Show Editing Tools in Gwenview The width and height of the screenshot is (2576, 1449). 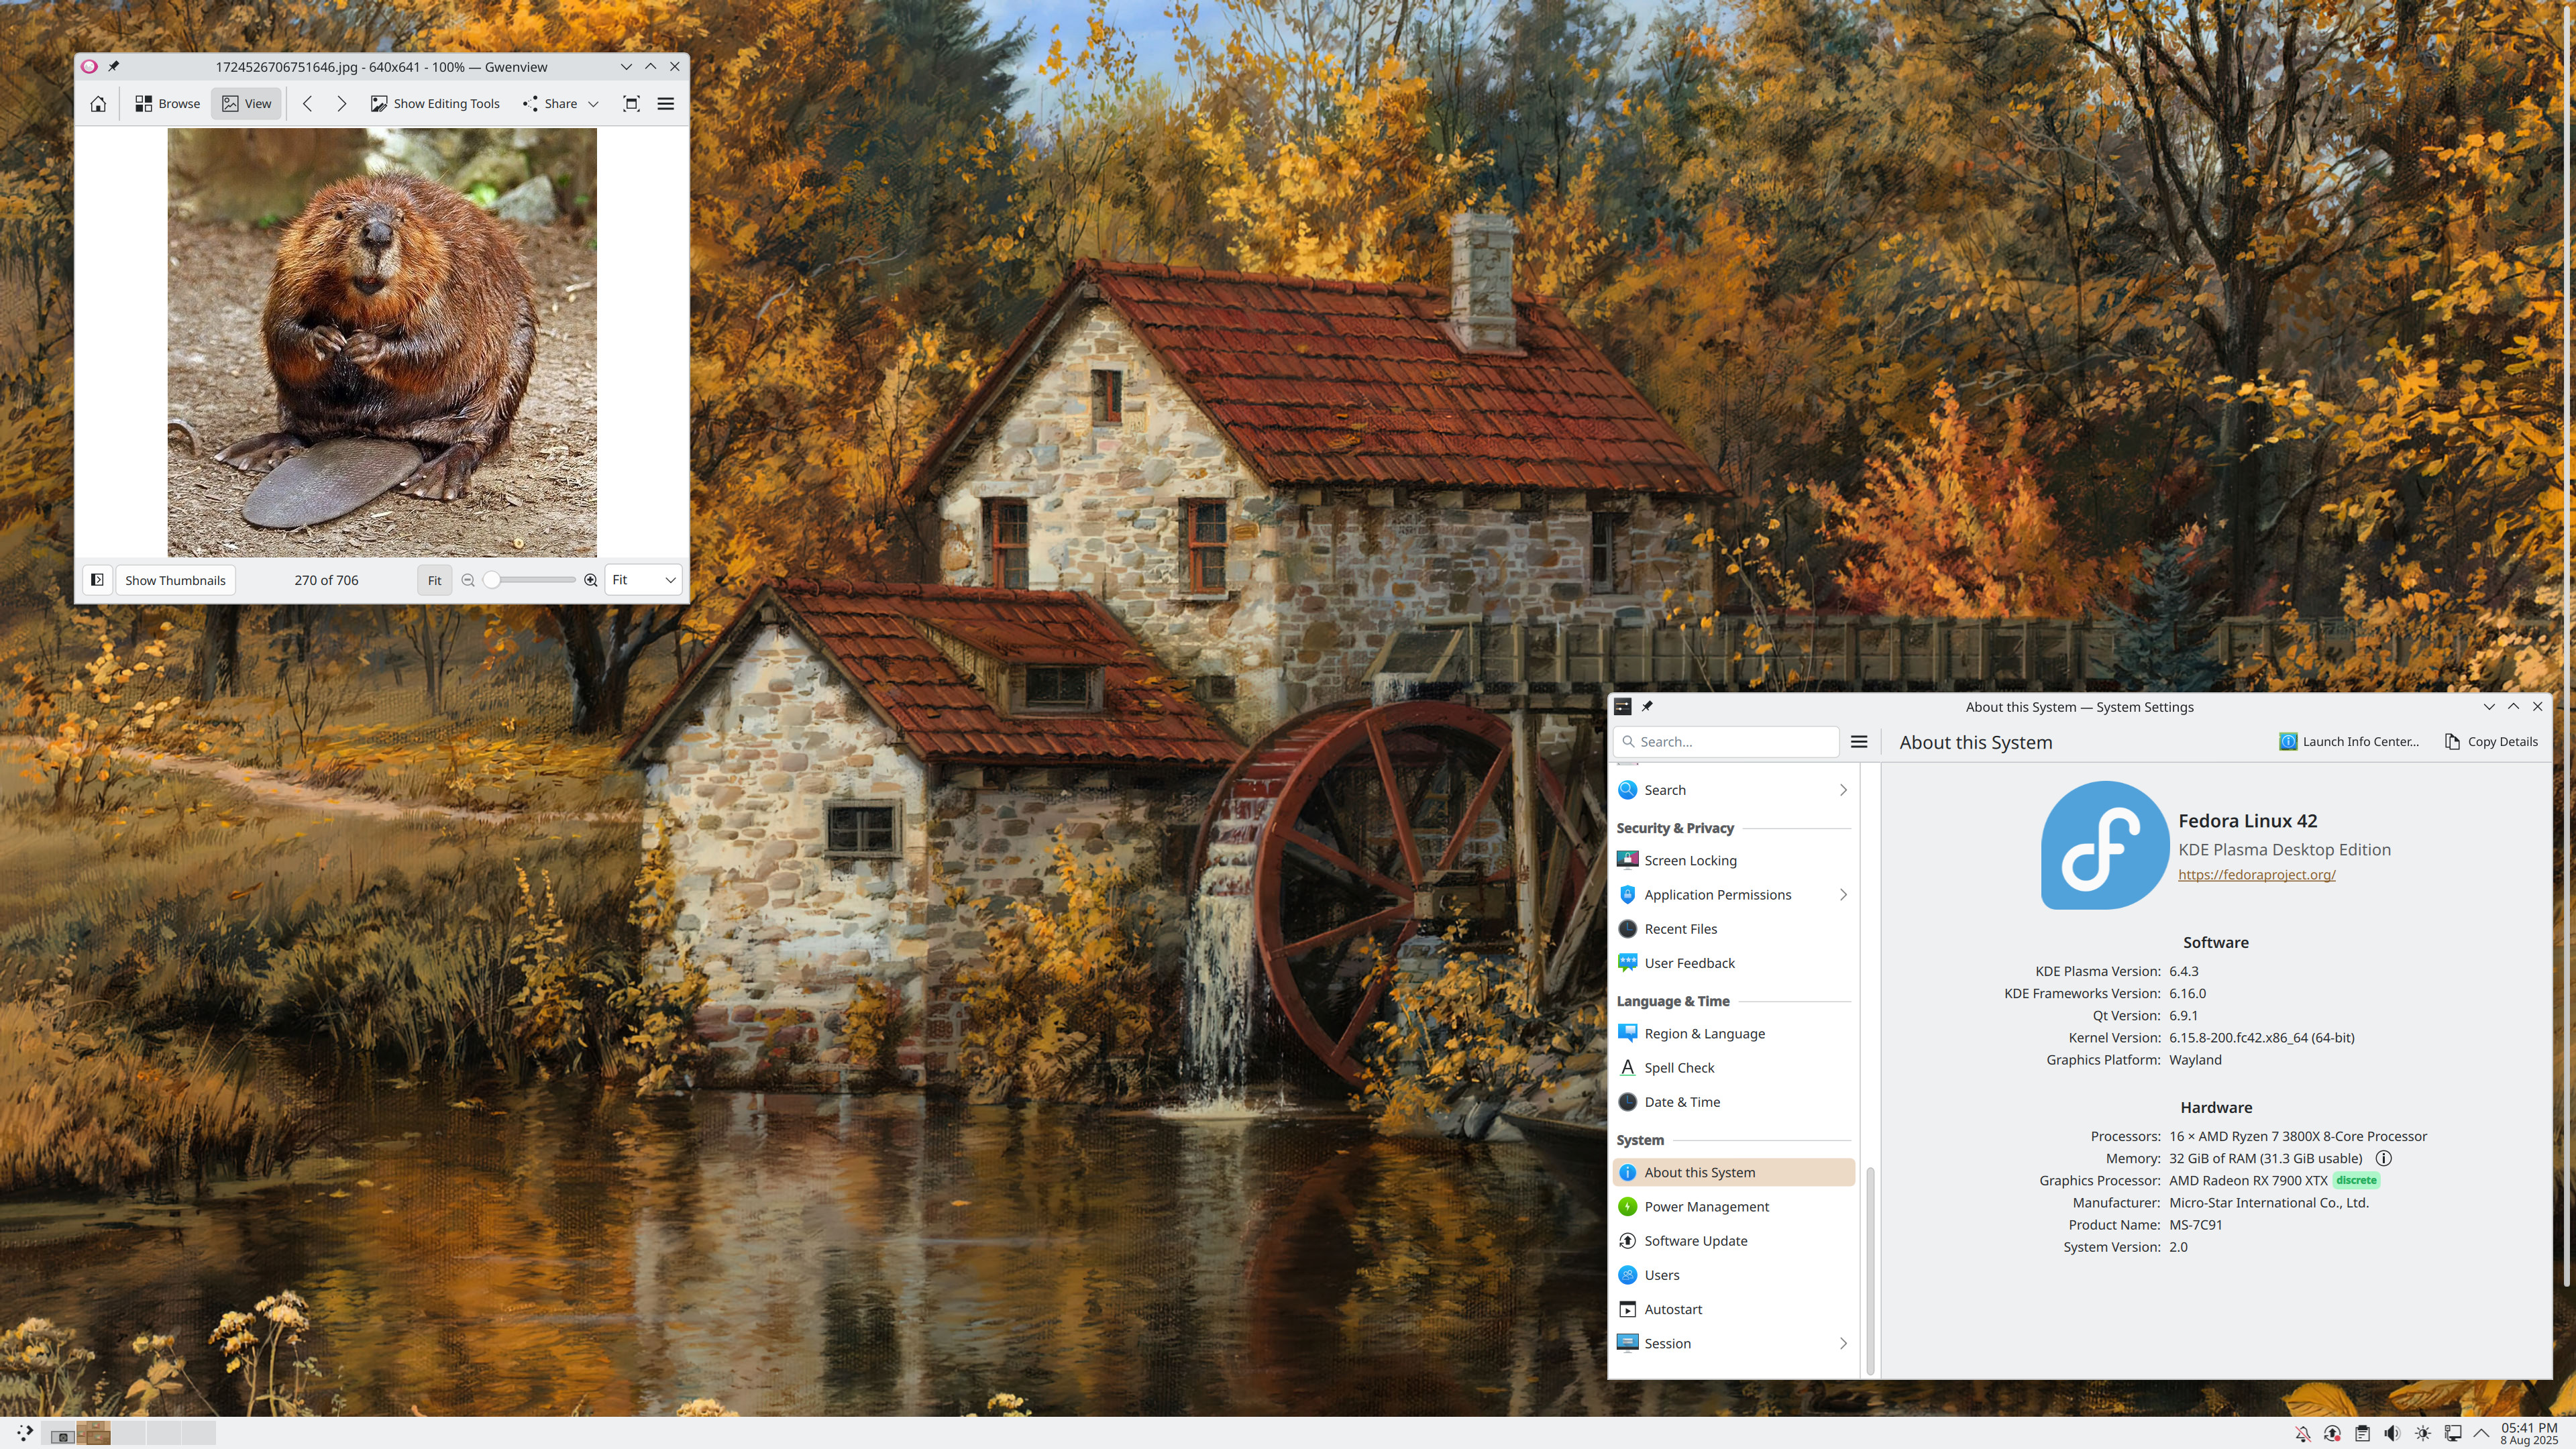tap(435, 104)
